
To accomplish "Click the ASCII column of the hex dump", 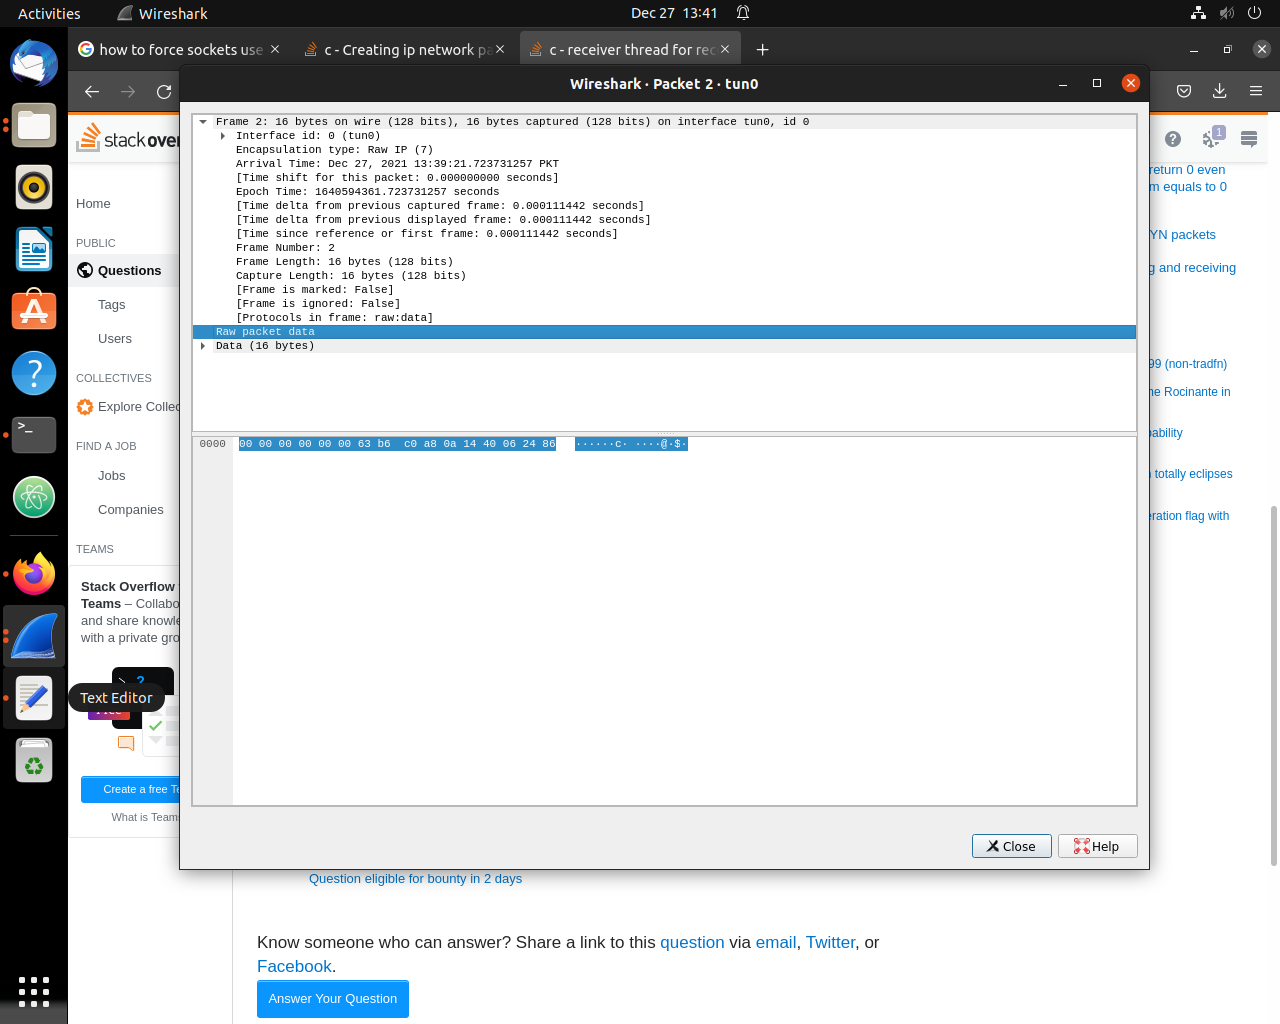I will click(631, 444).
